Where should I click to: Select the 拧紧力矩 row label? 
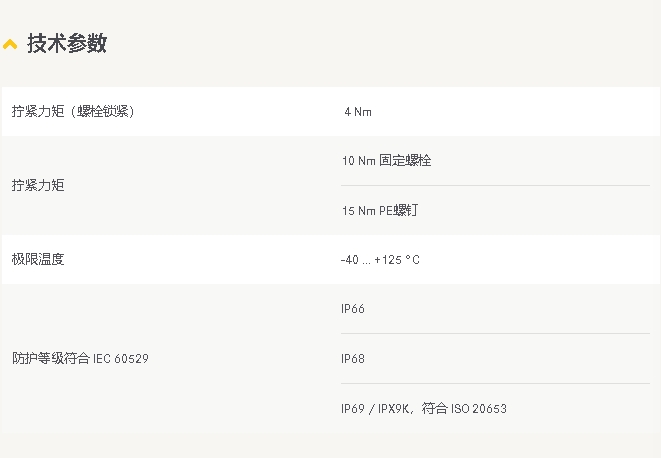(x=38, y=185)
